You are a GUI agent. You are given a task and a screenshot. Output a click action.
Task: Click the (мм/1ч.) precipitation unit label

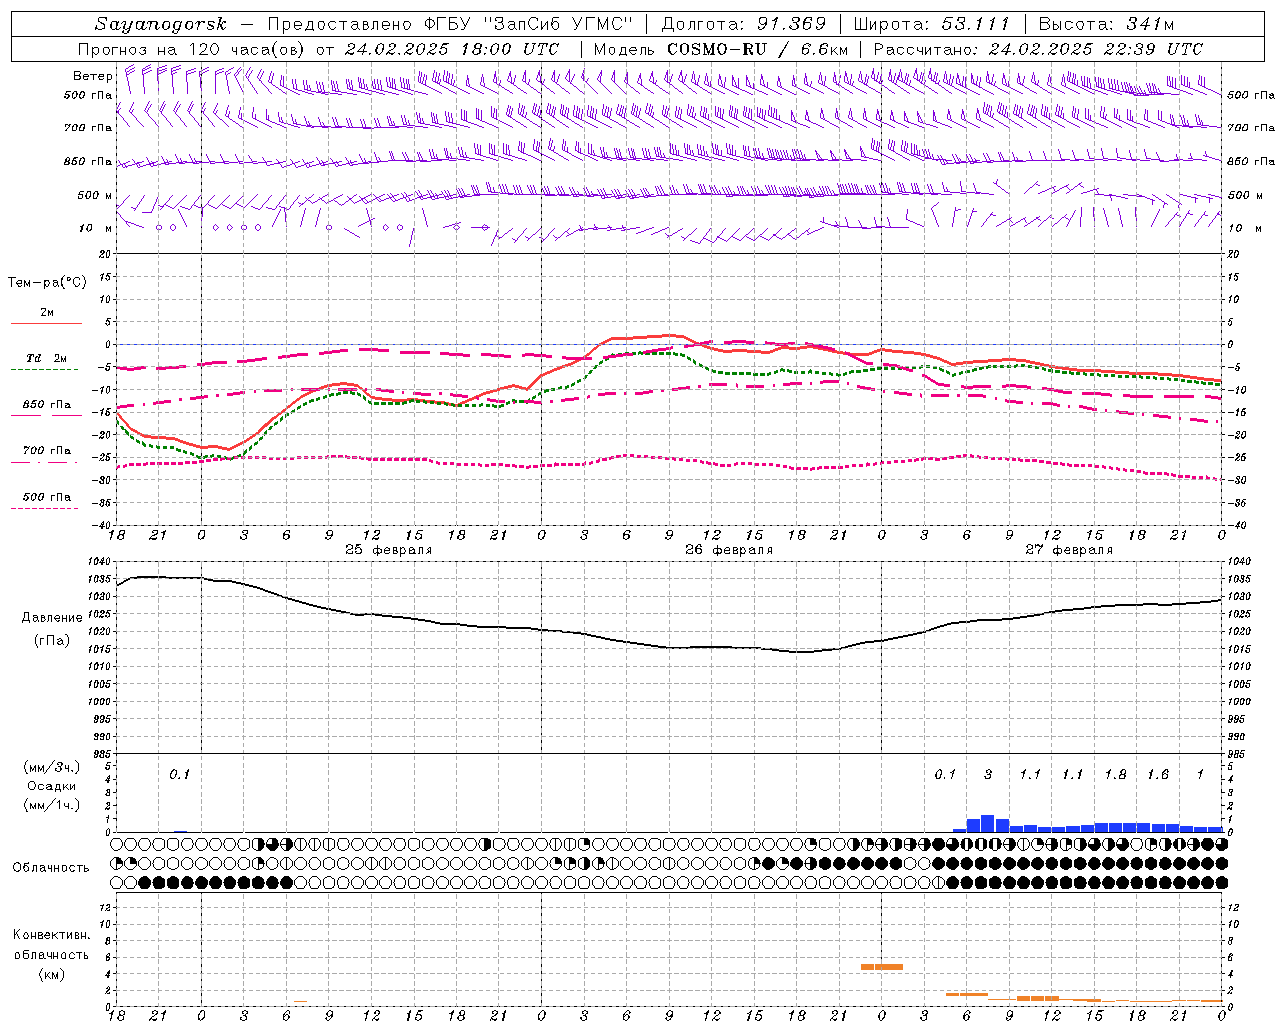coord(51,805)
